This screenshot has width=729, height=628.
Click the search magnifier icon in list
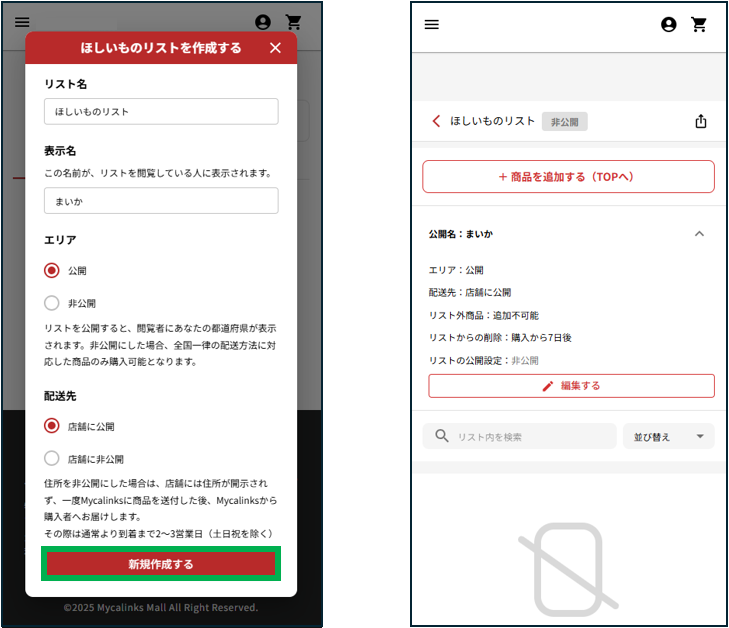(x=441, y=437)
